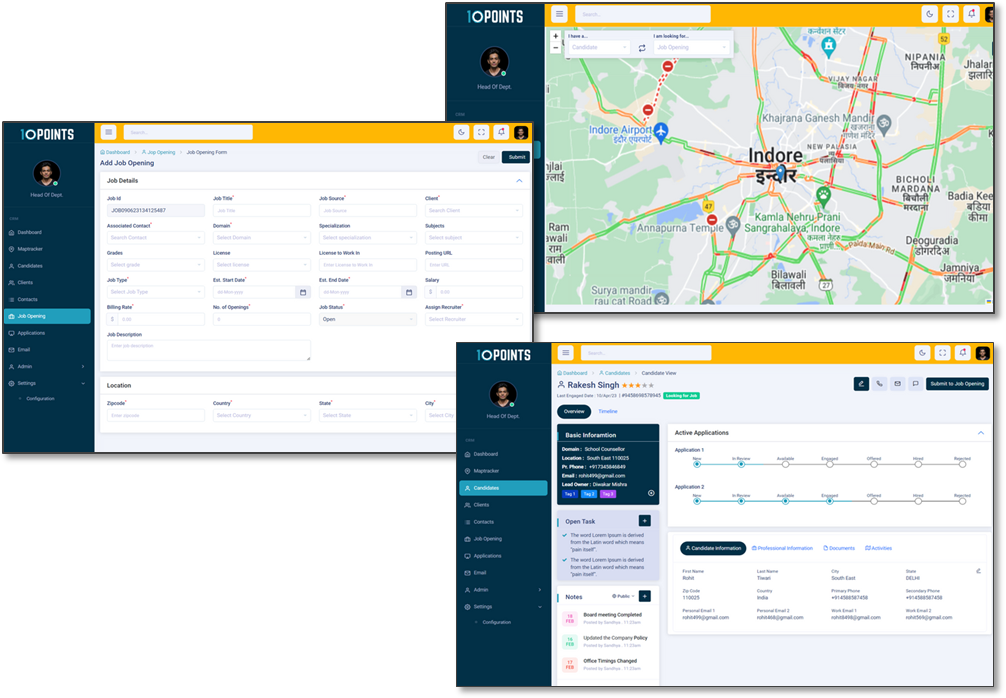The width and height of the screenshot is (1006, 698).
Task: Switch to the Timeline tab
Action: [608, 411]
